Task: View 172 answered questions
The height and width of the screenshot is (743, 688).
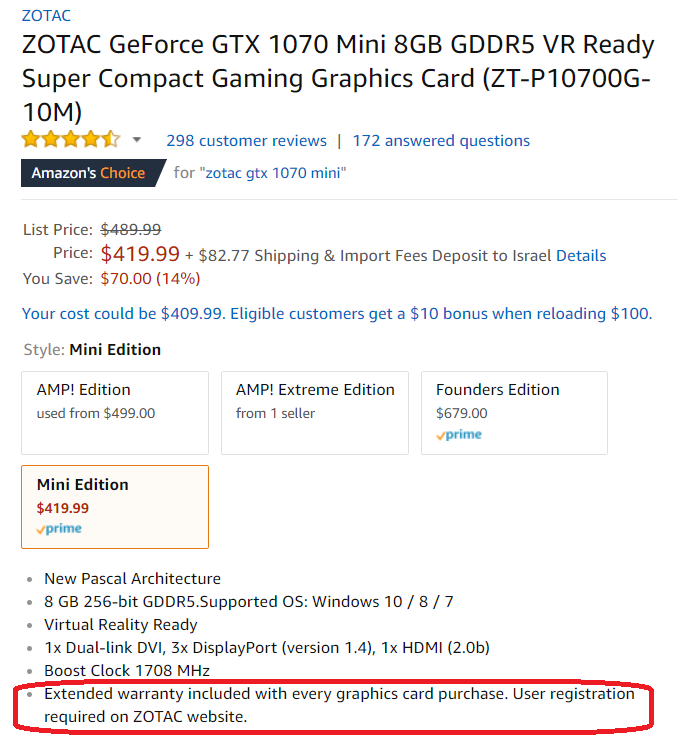Action: [441, 141]
